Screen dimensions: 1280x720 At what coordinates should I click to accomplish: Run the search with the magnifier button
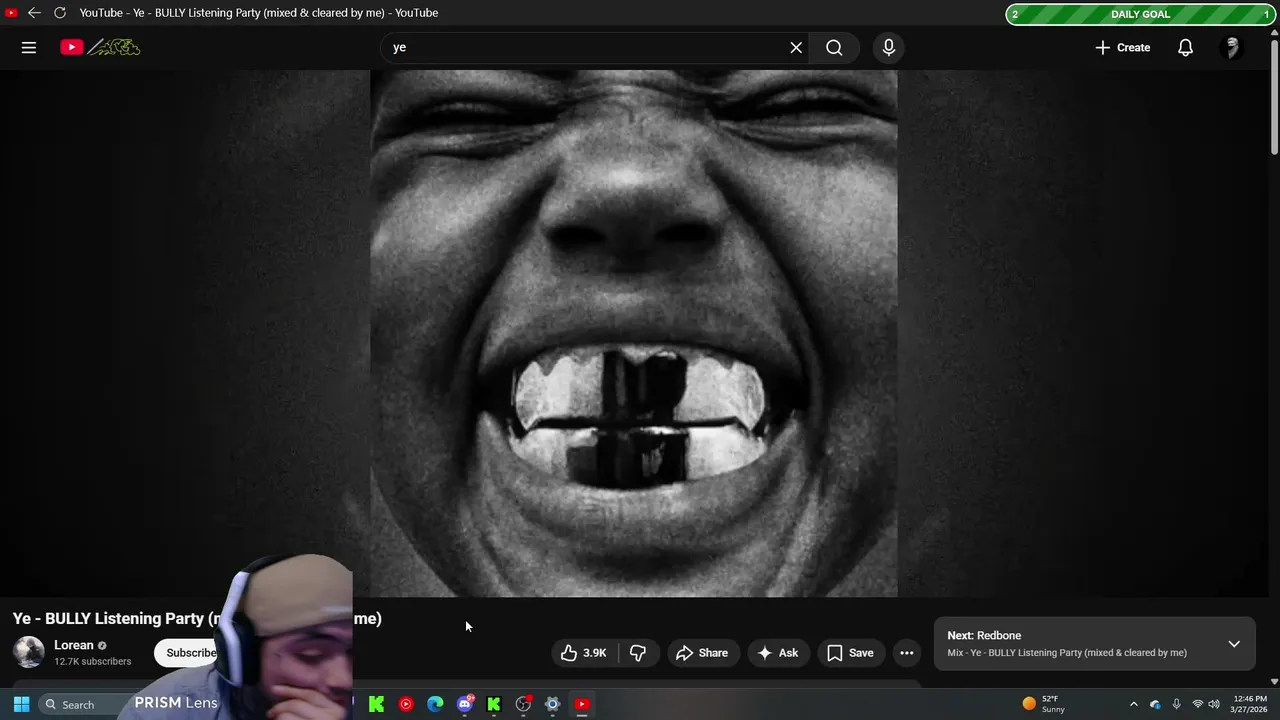coord(834,47)
